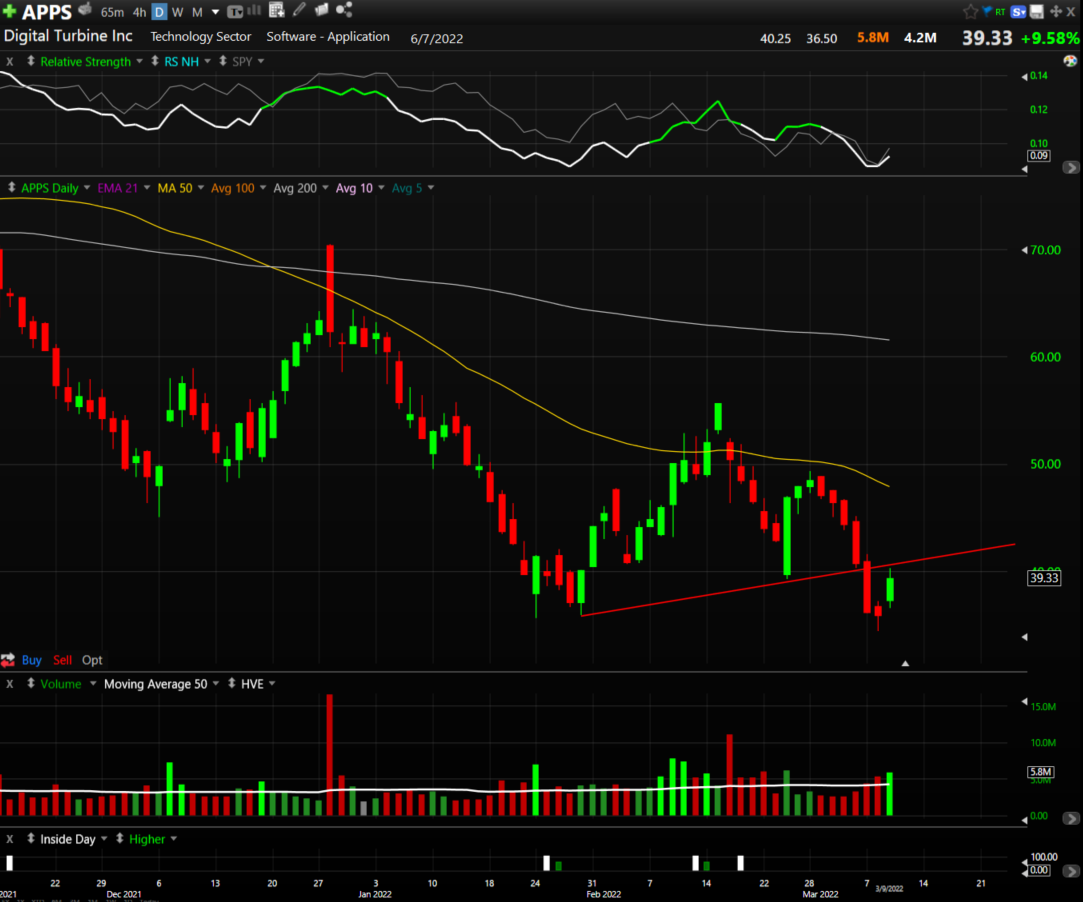Click scroll-right arrow in Relative Strength pane

1071,167
